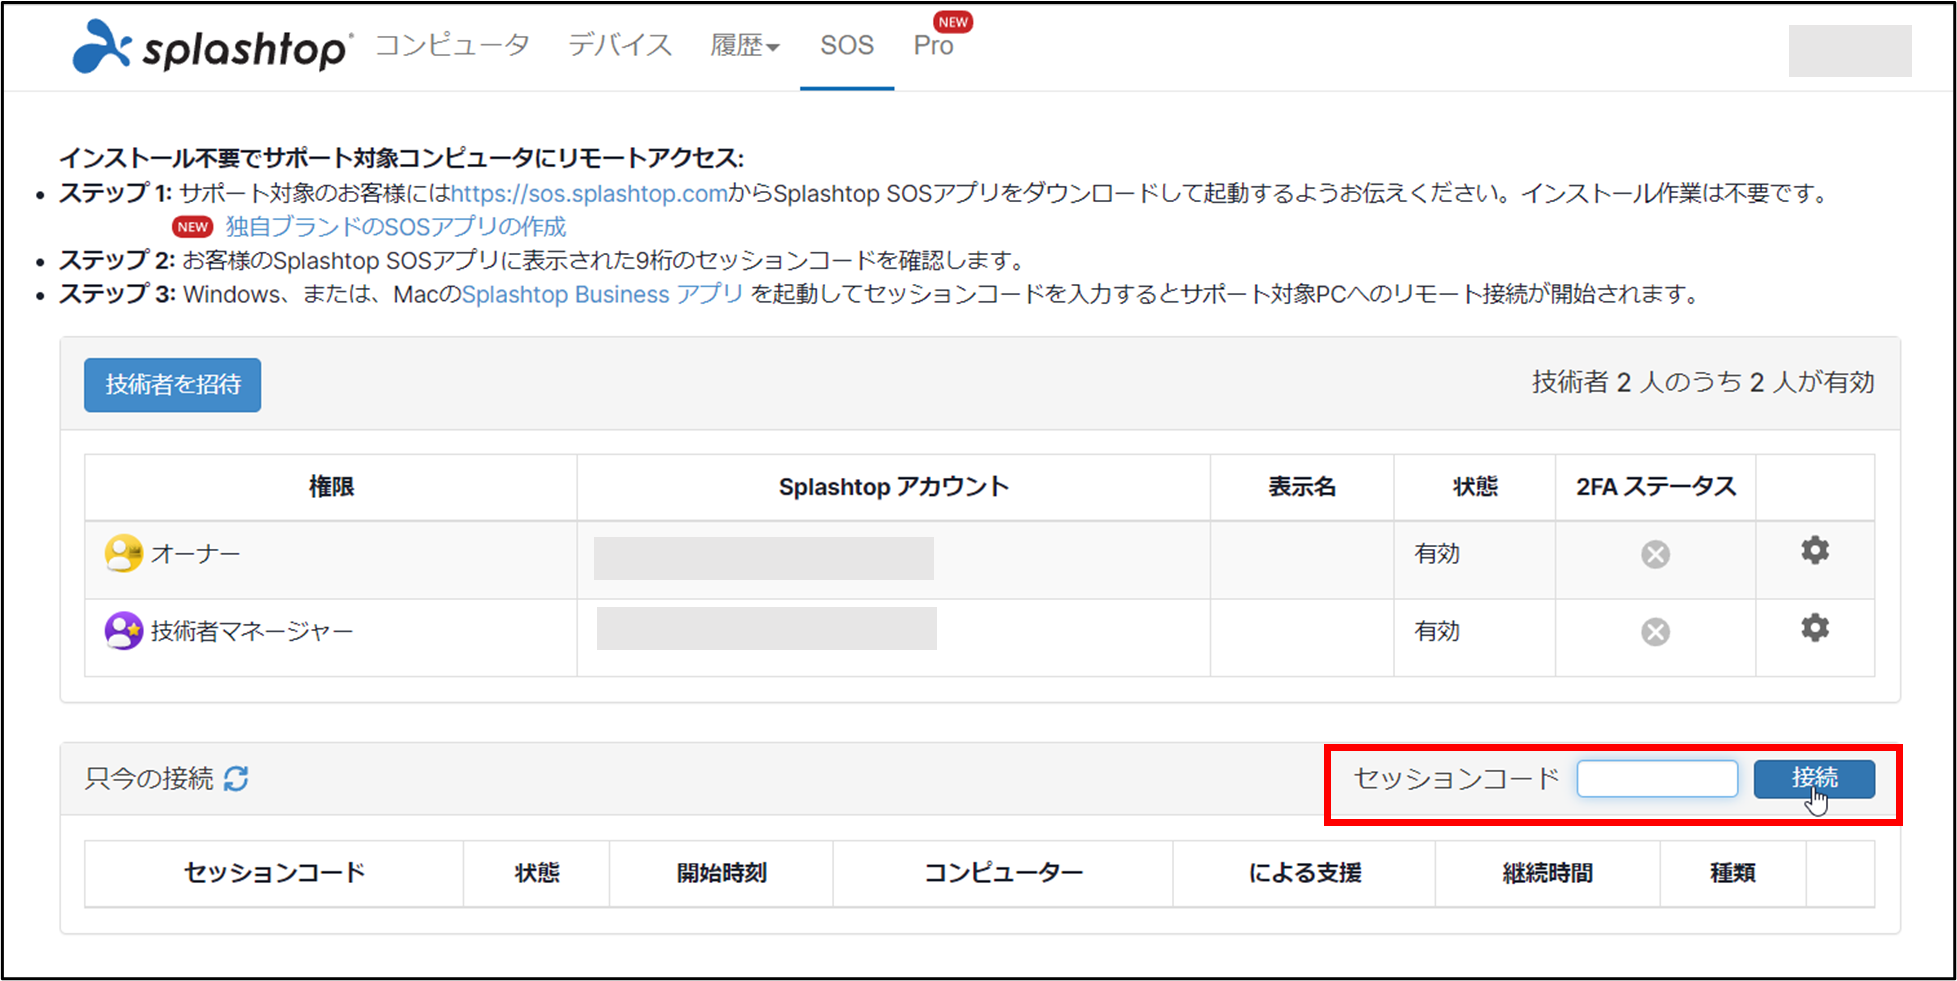Click the NEW badge above Pro
Image resolution: width=1957 pixels, height=981 pixels.
point(952,21)
